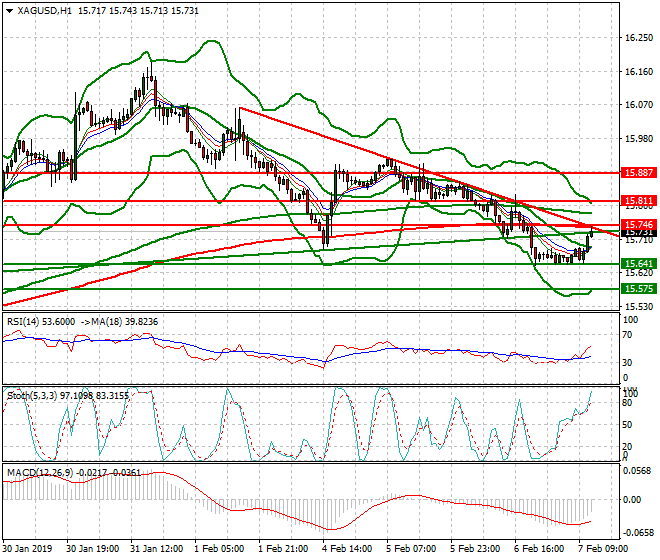This screenshot has width=660, height=560.
Task: Click the Stoch(5,3,3) indicator label
Action: pos(29,396)
